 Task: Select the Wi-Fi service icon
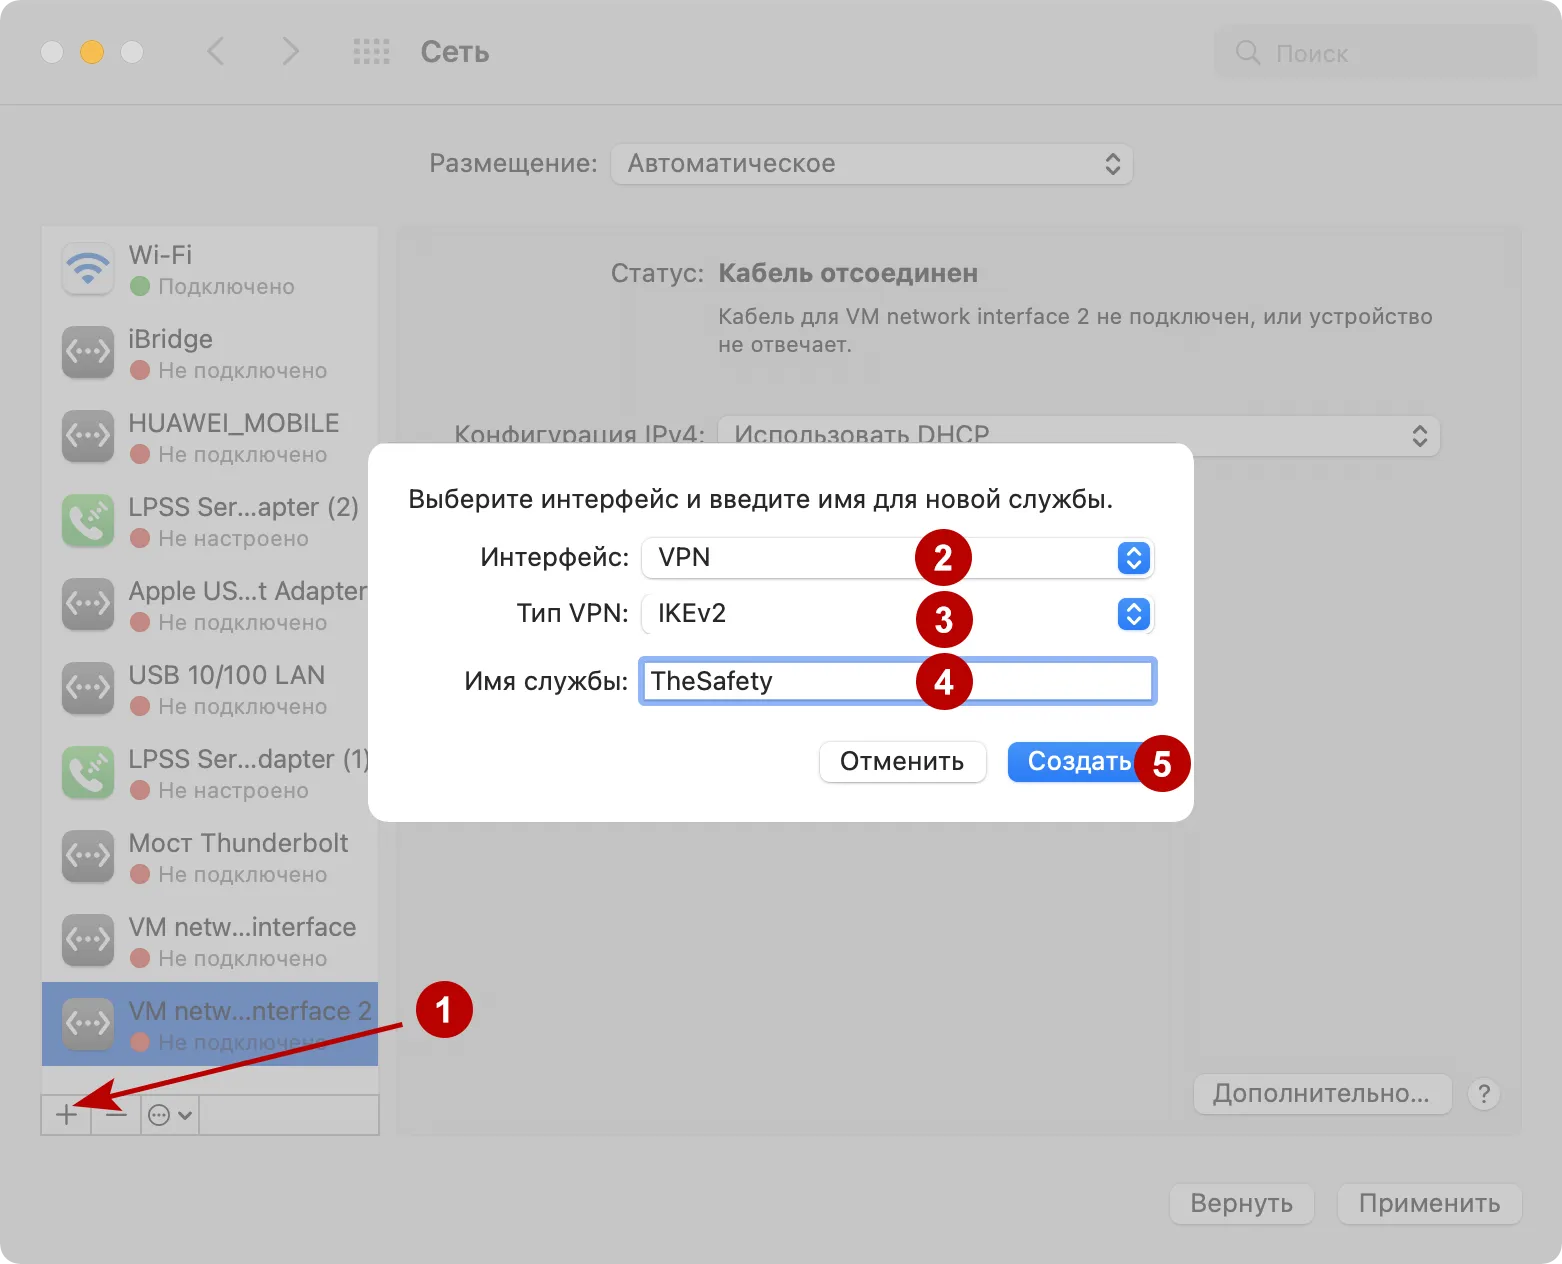[87, 269]
